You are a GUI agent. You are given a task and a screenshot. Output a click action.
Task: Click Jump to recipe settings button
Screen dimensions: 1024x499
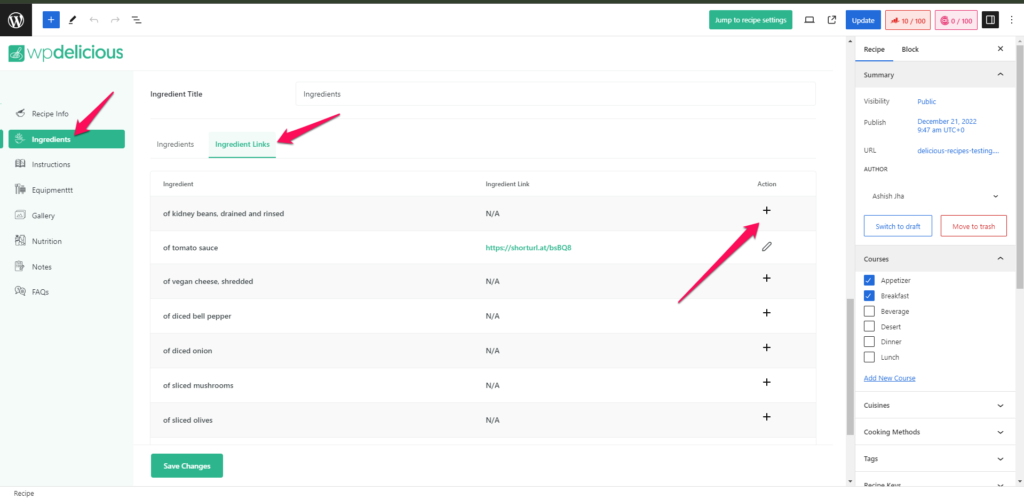[750, 20]
